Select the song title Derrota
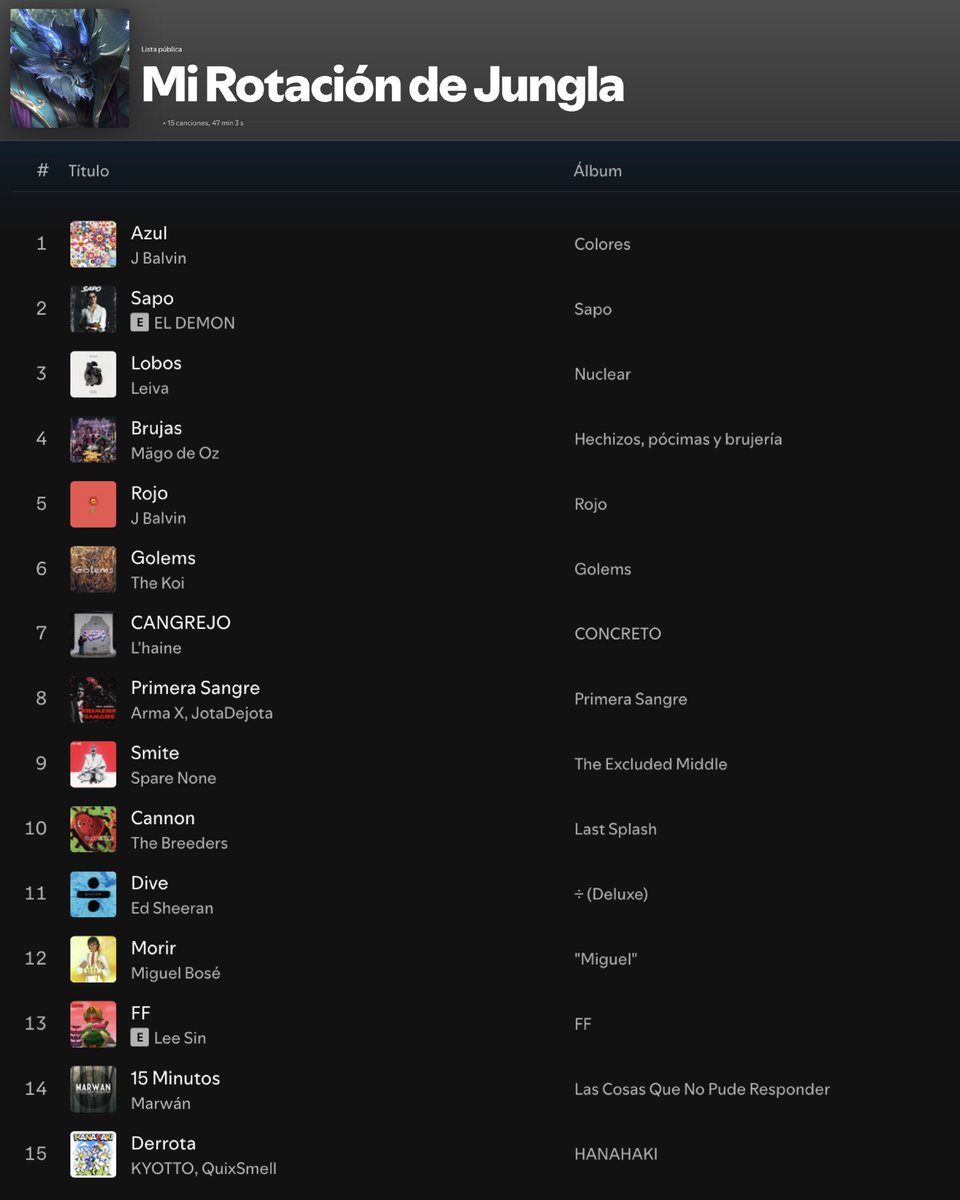Screen dimensions: 960x1200 [163, 1143]
